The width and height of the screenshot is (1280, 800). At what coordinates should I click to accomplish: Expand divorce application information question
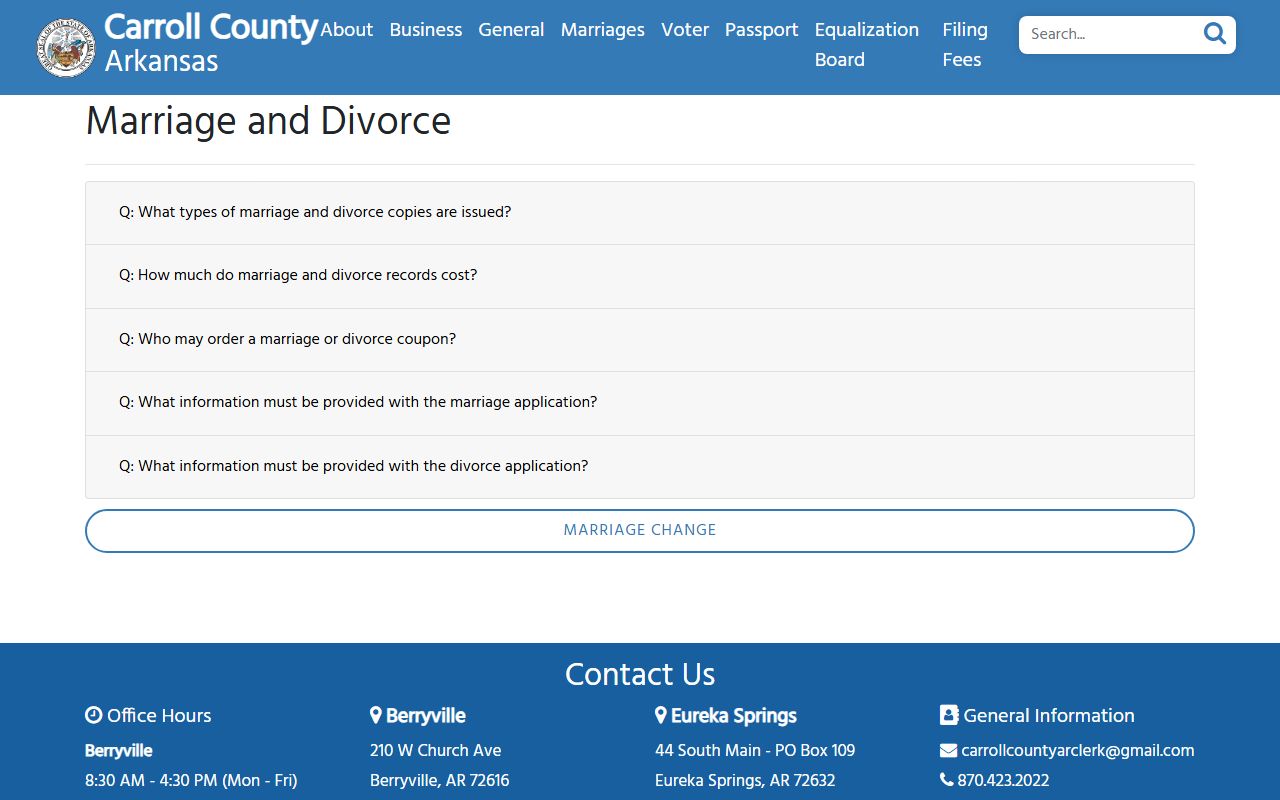[353, 466]
